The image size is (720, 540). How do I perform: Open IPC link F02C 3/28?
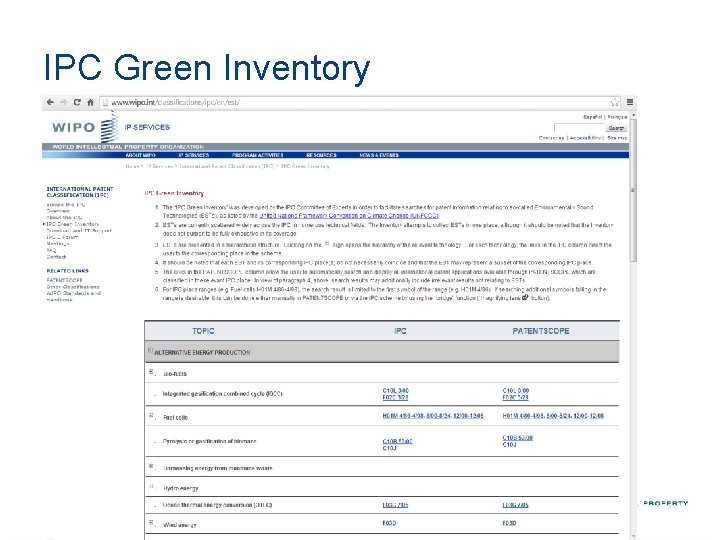395,398
